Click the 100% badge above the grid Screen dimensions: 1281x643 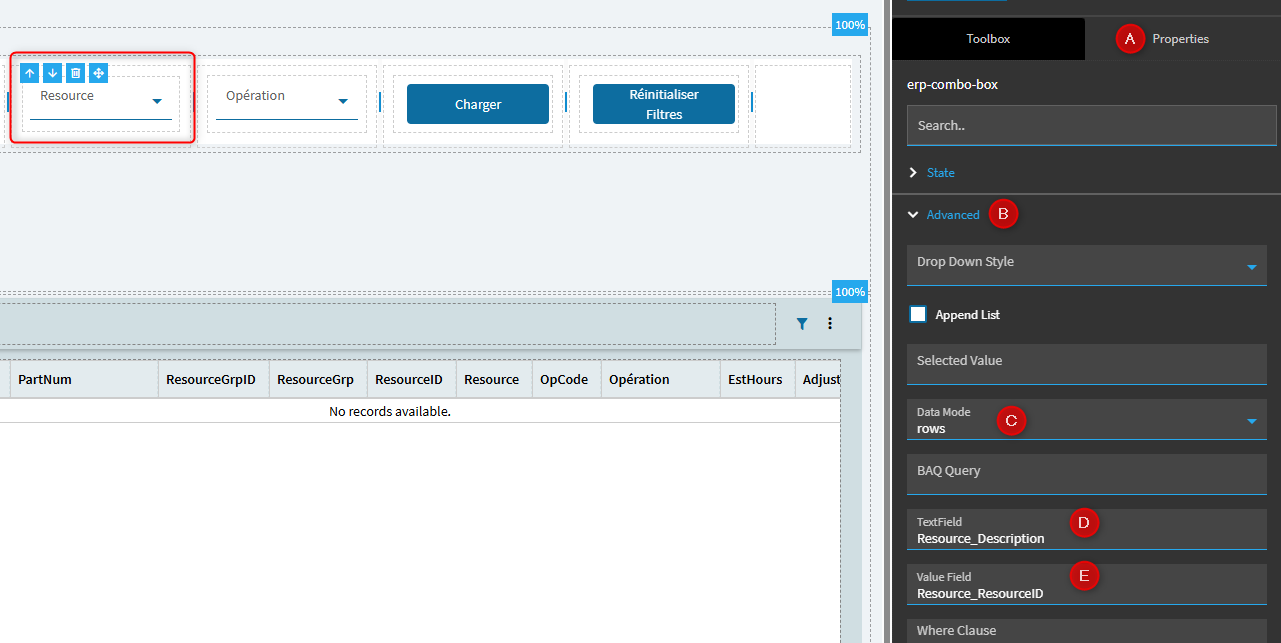pyautogui.click(x=850, y=292)
